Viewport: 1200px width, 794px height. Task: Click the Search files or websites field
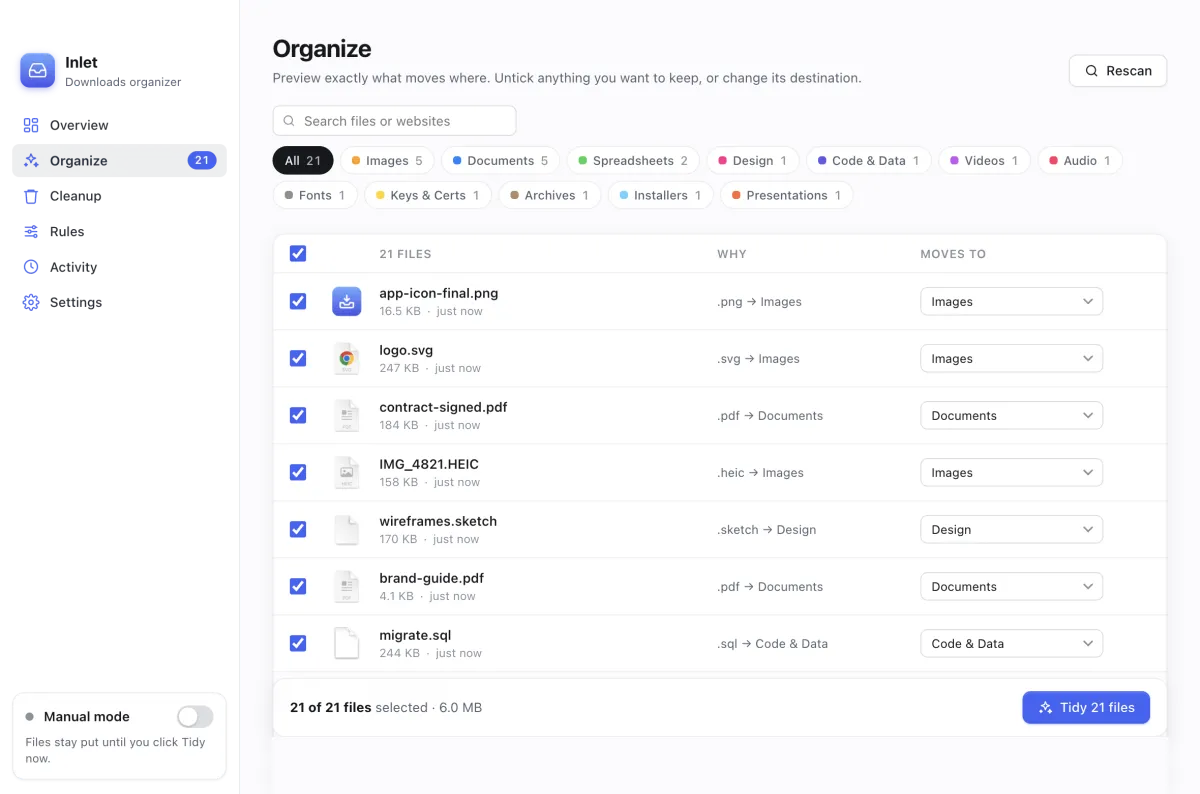394,121
